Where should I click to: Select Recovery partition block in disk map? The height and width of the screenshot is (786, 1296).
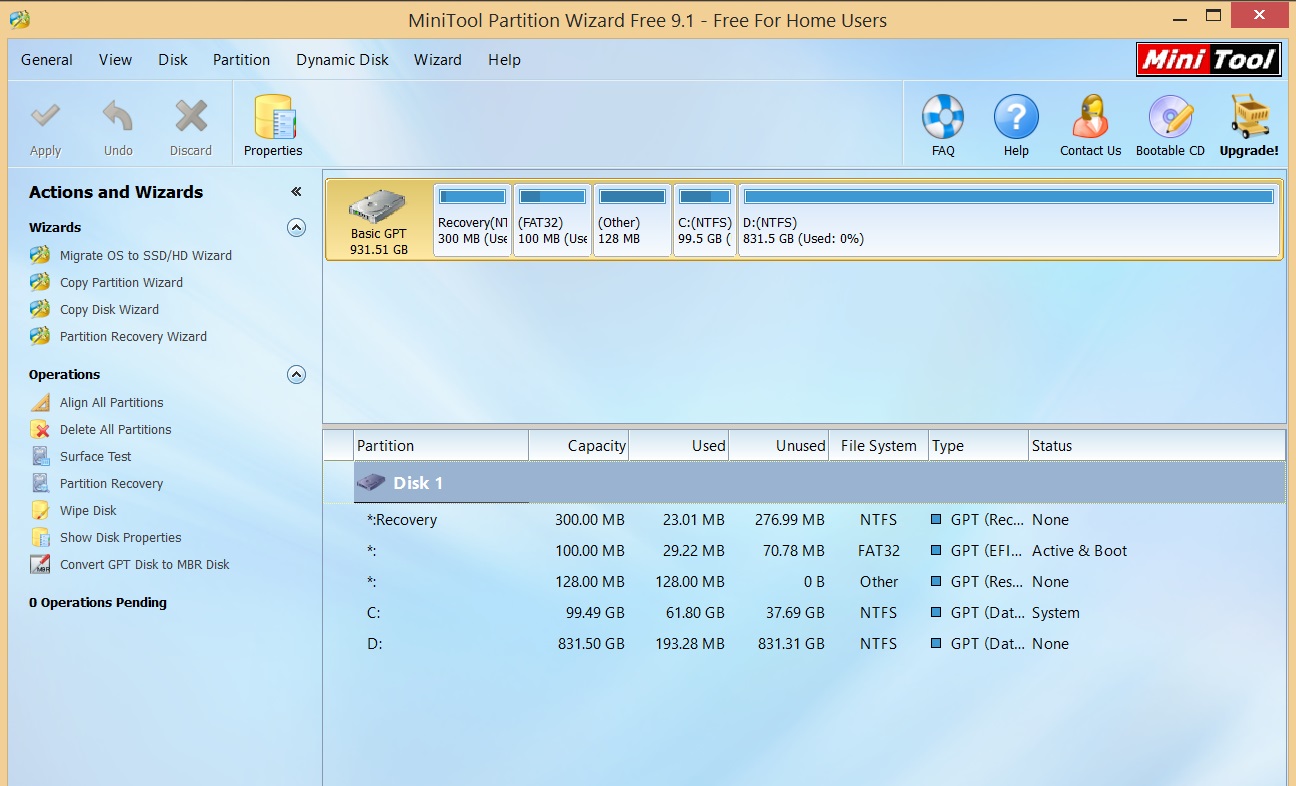pos(472,220)
